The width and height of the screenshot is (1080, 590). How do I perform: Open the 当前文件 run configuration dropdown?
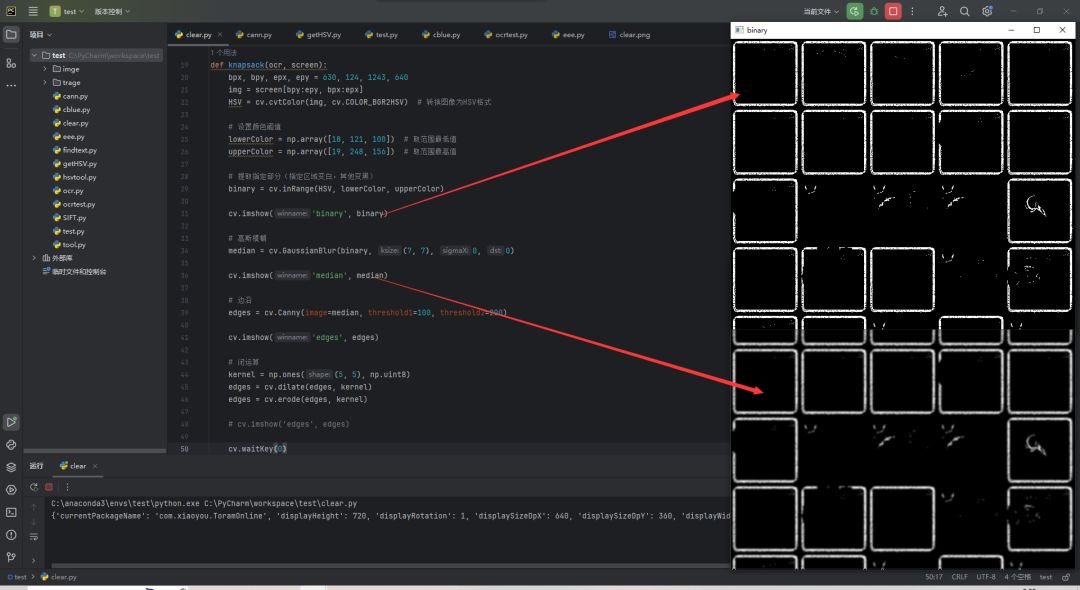(821, 11)
